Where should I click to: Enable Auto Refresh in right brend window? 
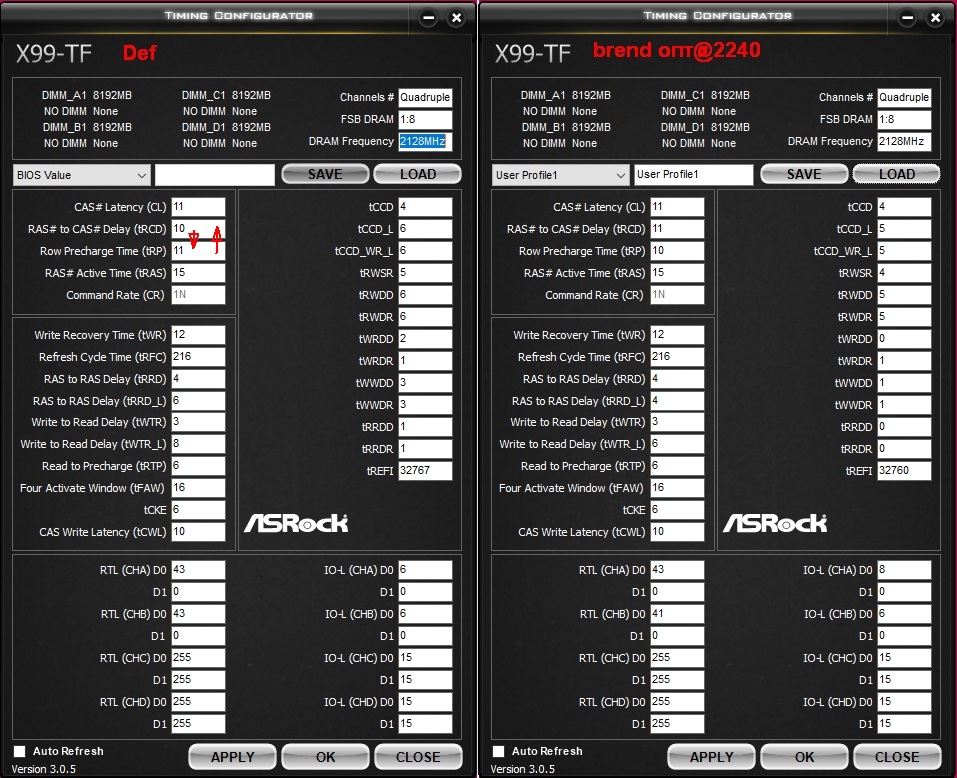(x=499, y=751)
